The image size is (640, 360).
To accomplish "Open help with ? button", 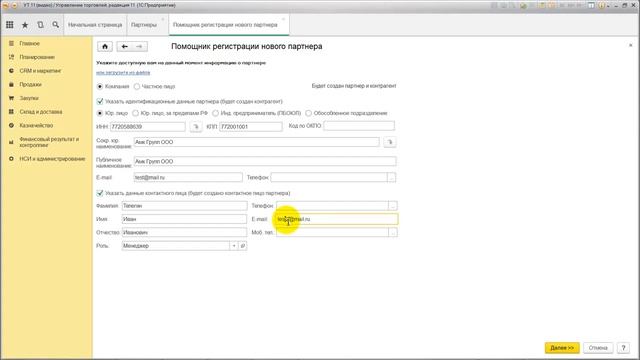I will click(623, 348).
